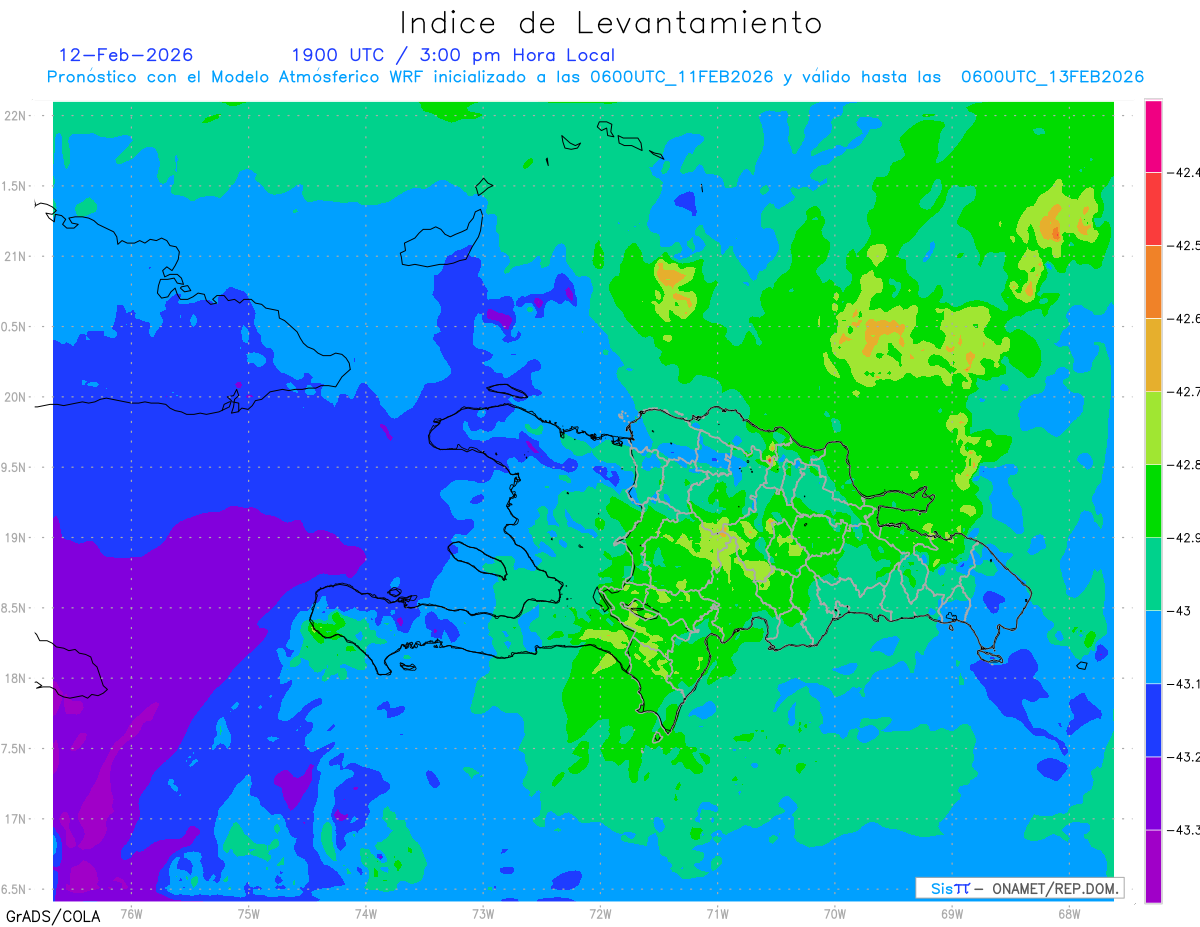The image size is (1200, 927).
Task: Click the orange swatch between -42.5 and -42.6
Action: (x=1153, y=282)
